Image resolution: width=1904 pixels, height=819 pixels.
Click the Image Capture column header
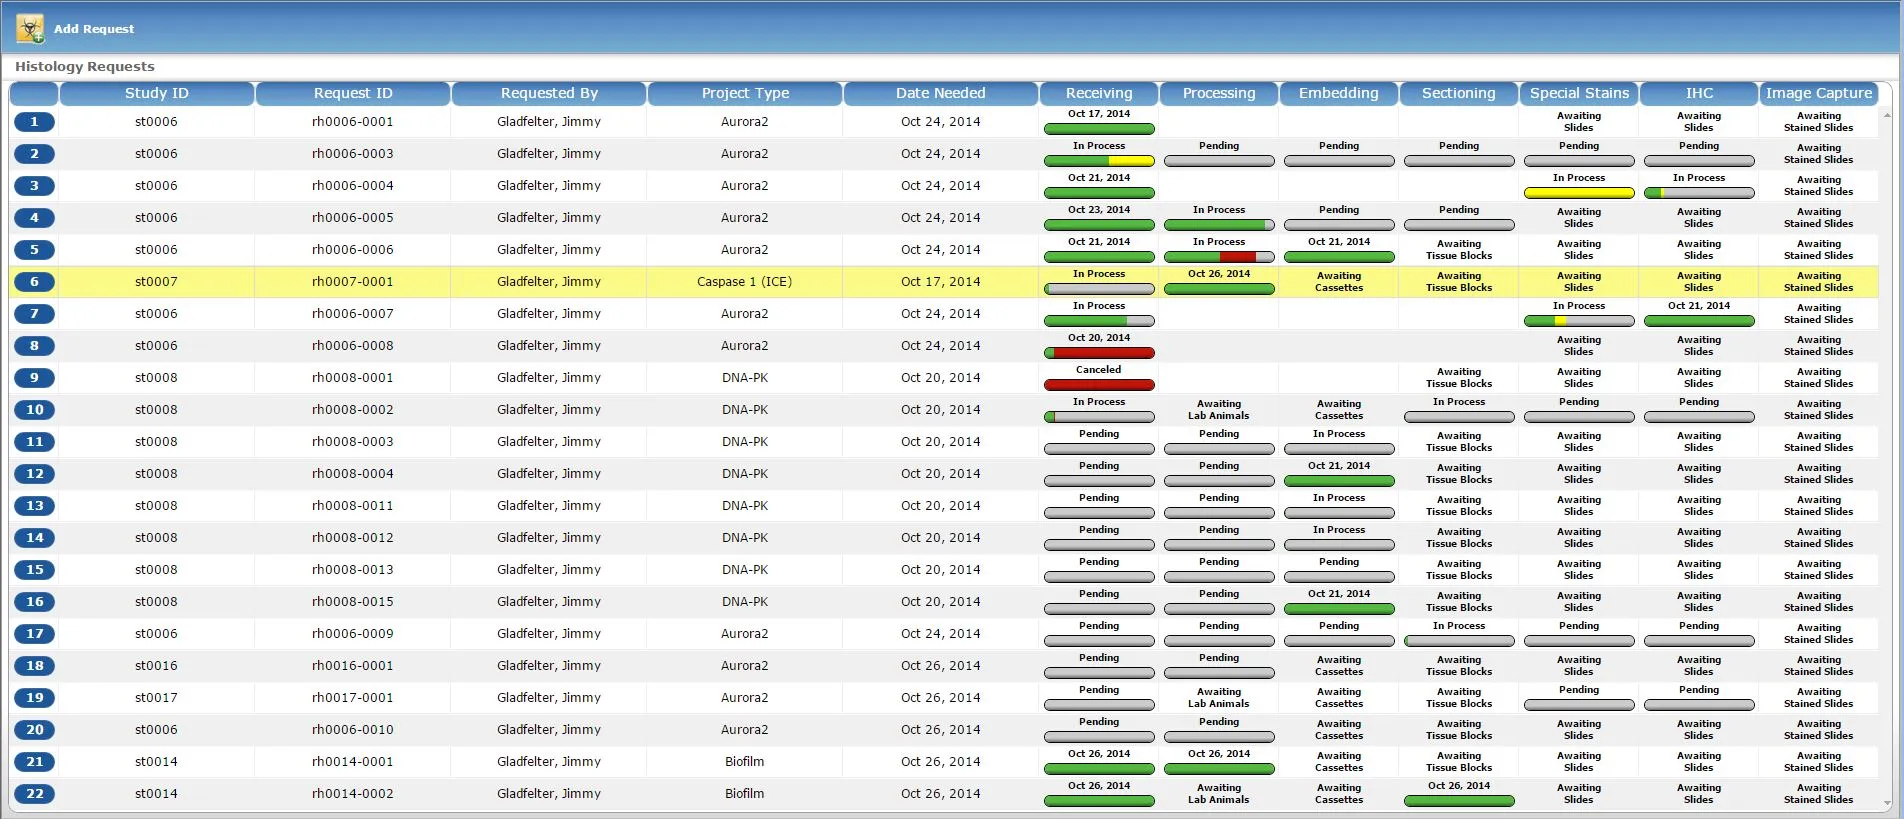pos(1818,93)
